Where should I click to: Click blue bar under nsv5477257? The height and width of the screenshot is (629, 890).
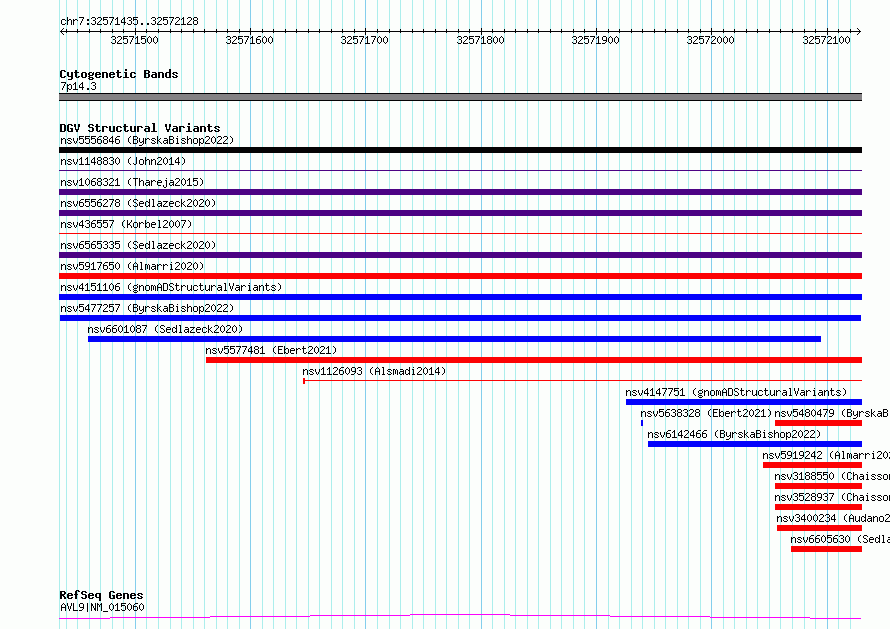coord(460,318)
